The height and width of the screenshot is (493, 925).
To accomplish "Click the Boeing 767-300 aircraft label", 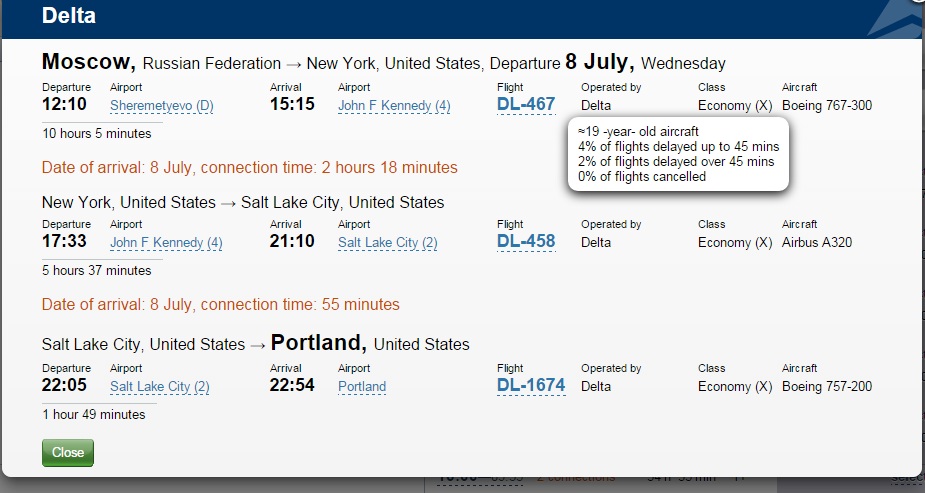I will 827,106.
